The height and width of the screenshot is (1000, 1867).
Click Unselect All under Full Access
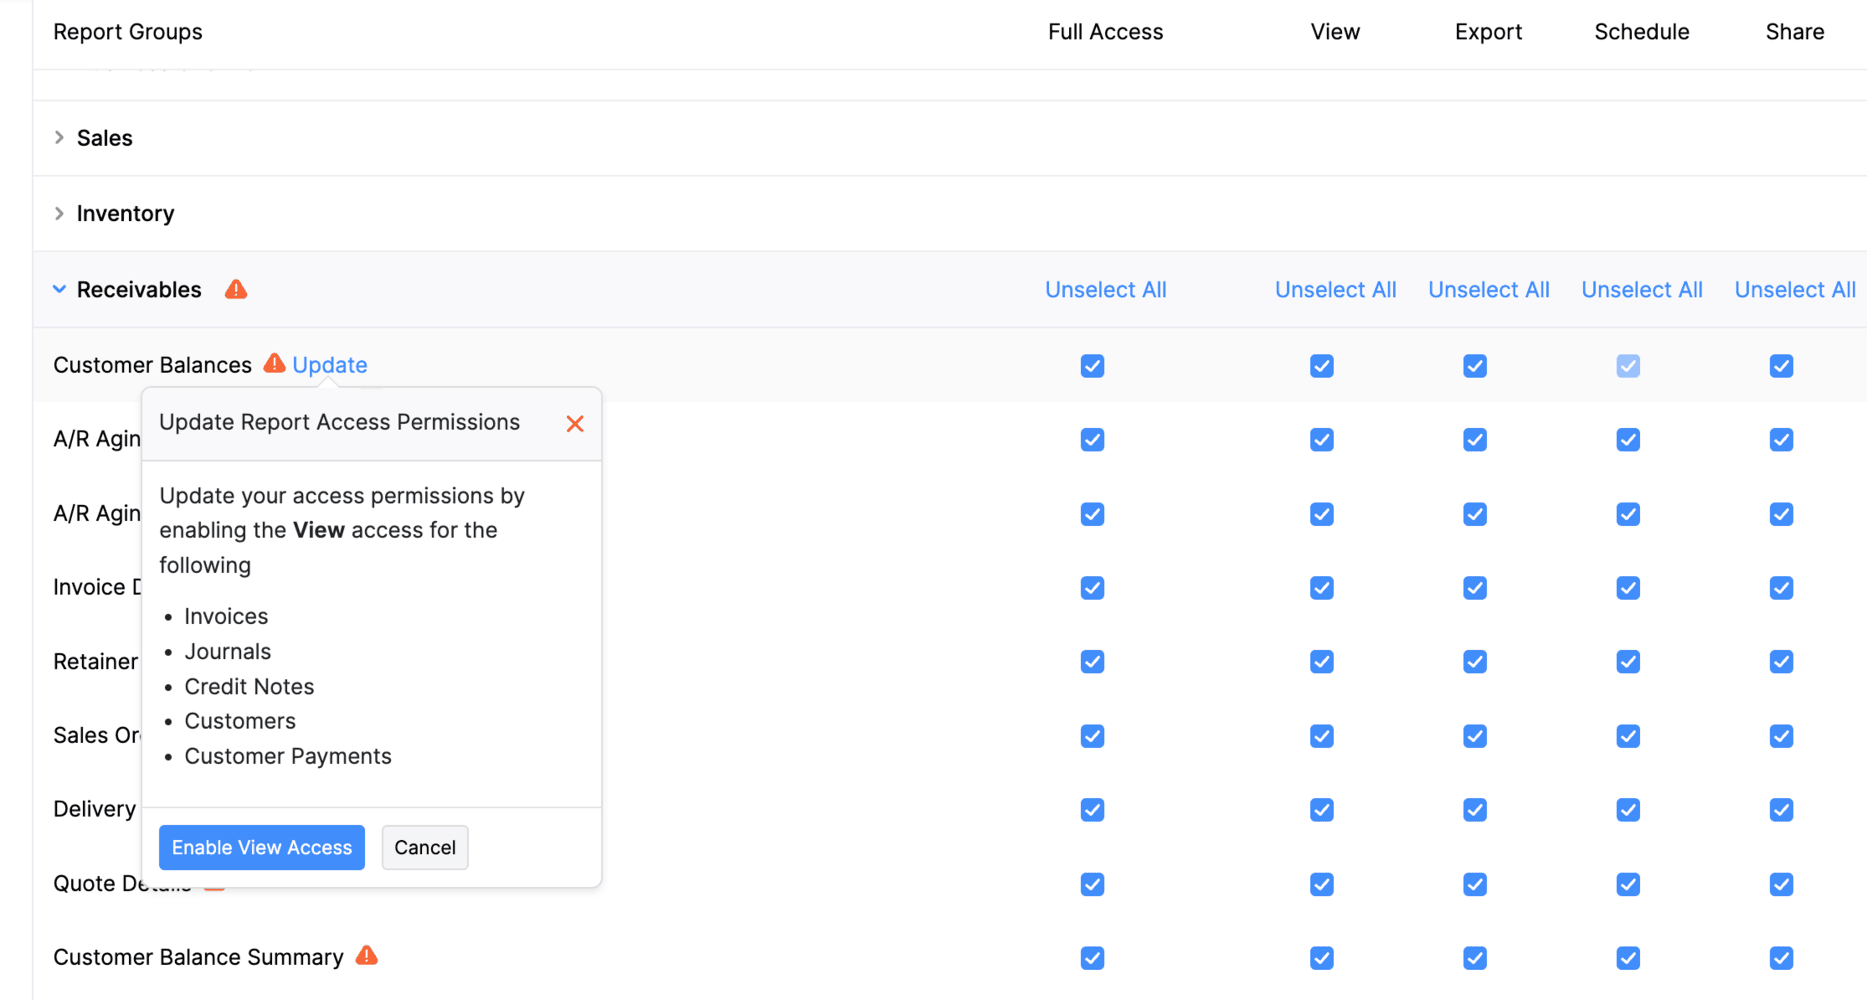point(1105,290)
